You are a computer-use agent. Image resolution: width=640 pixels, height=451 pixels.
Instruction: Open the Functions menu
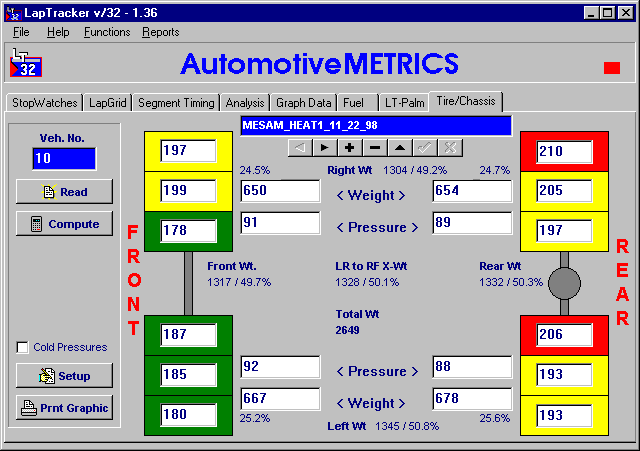[107, 32]
